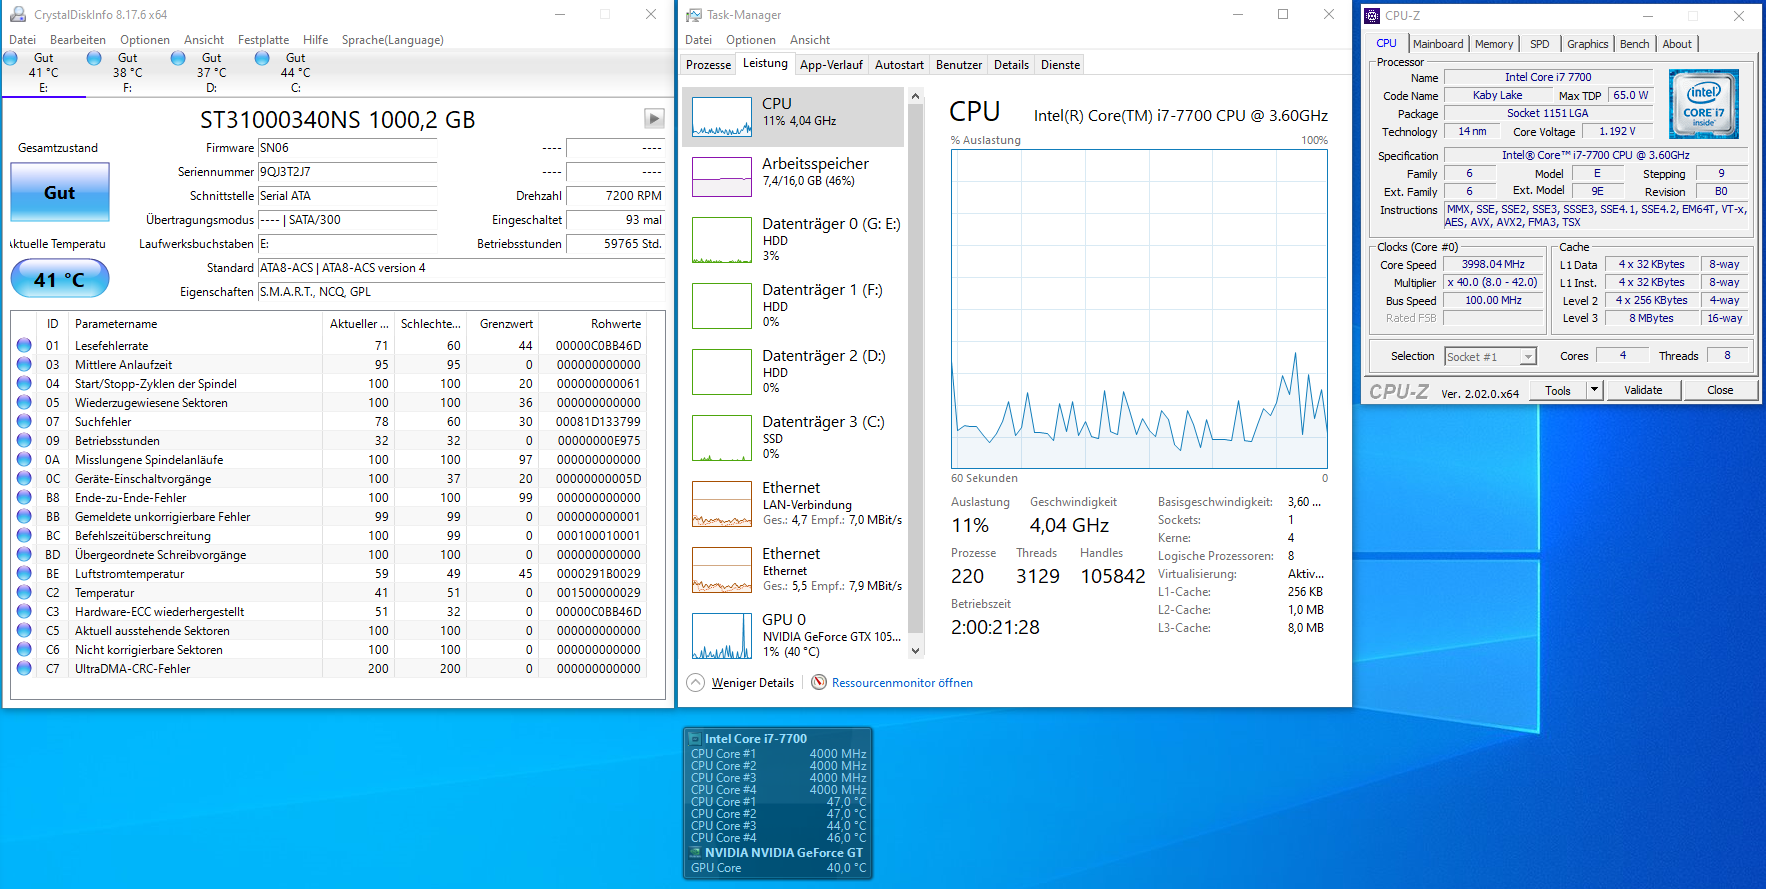
Task: Click the Gut health status button
Action: [60, 192]
